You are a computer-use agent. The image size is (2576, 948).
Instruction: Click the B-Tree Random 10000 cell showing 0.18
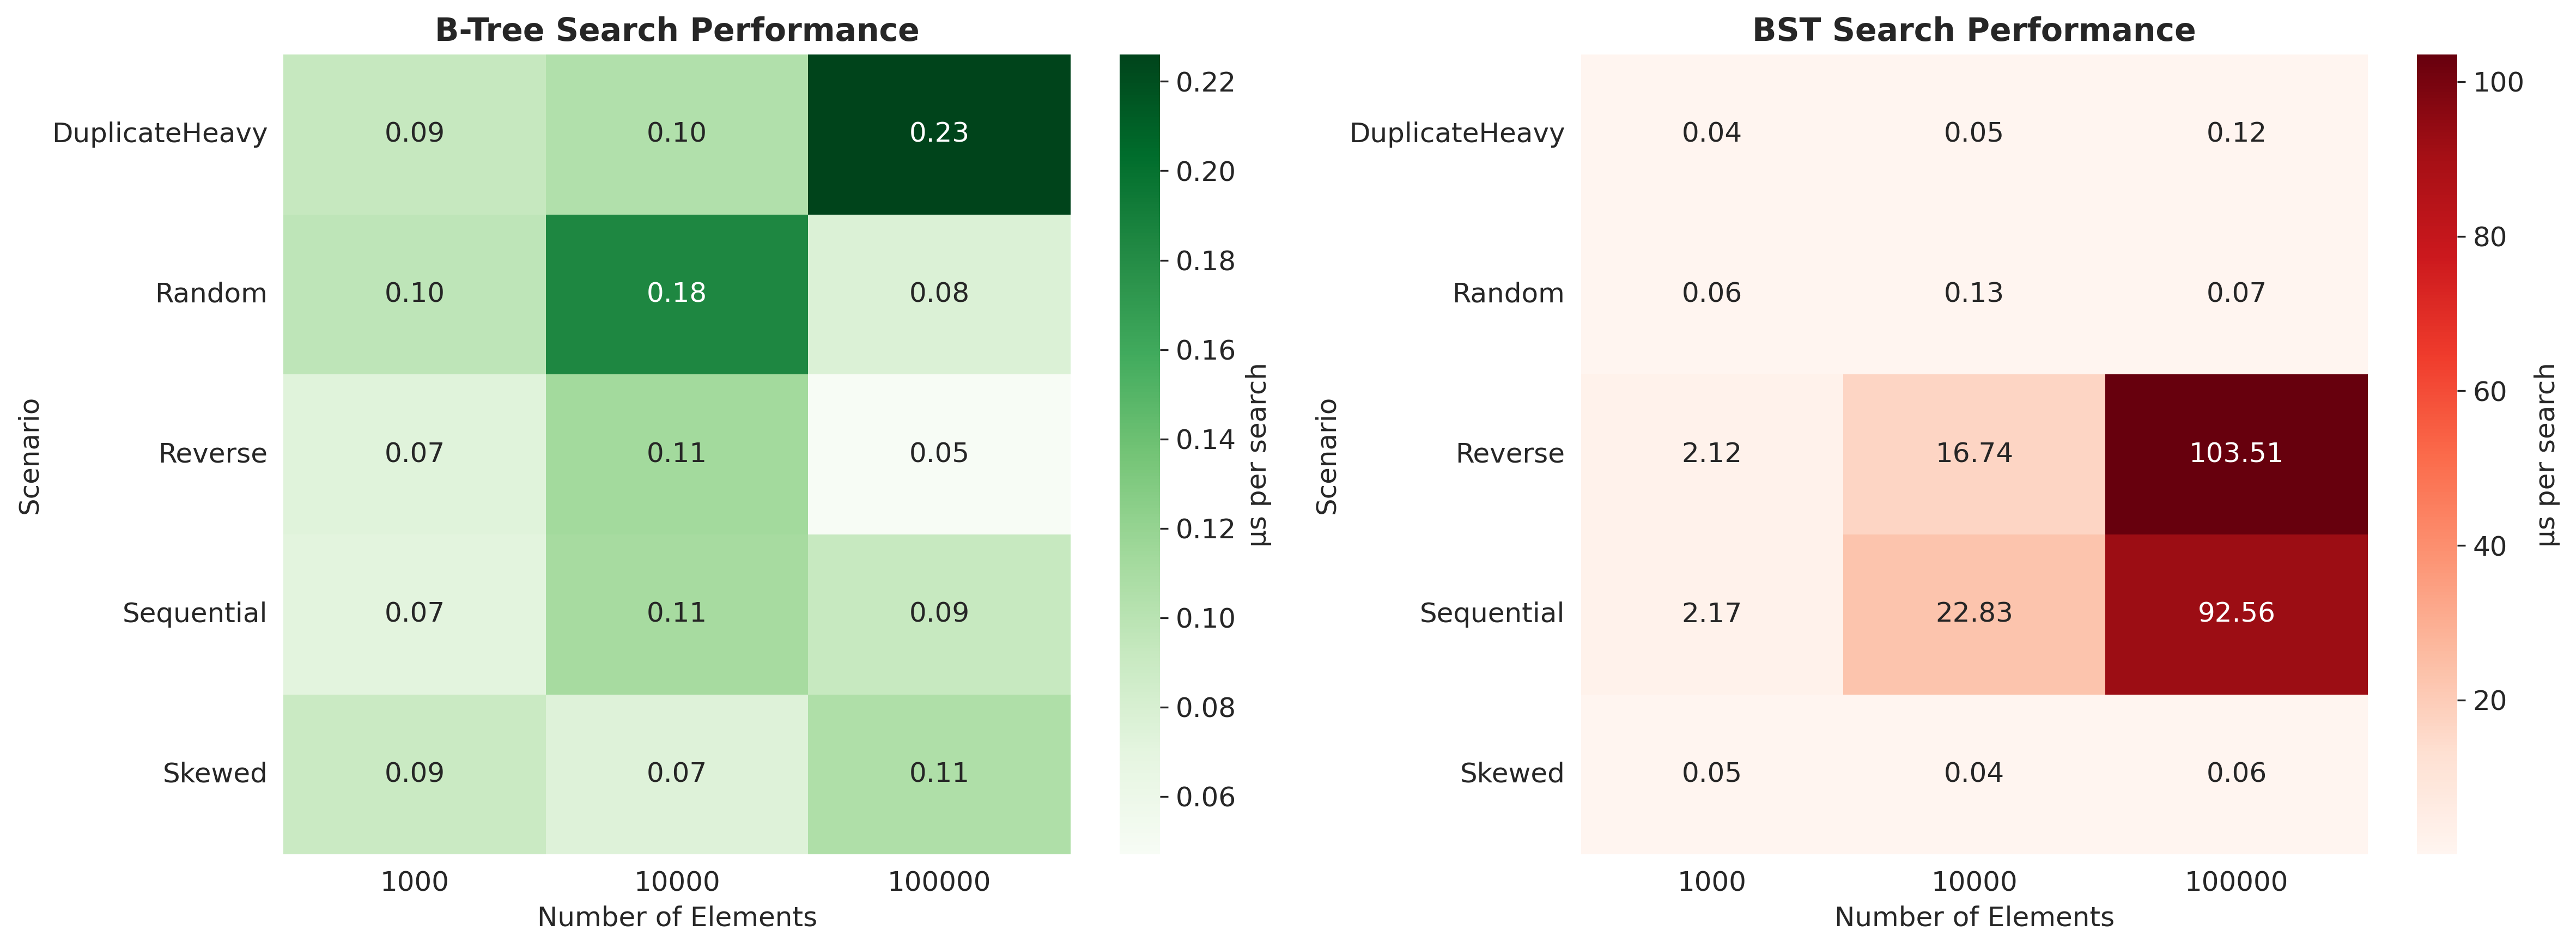click(x=676, y=293)
